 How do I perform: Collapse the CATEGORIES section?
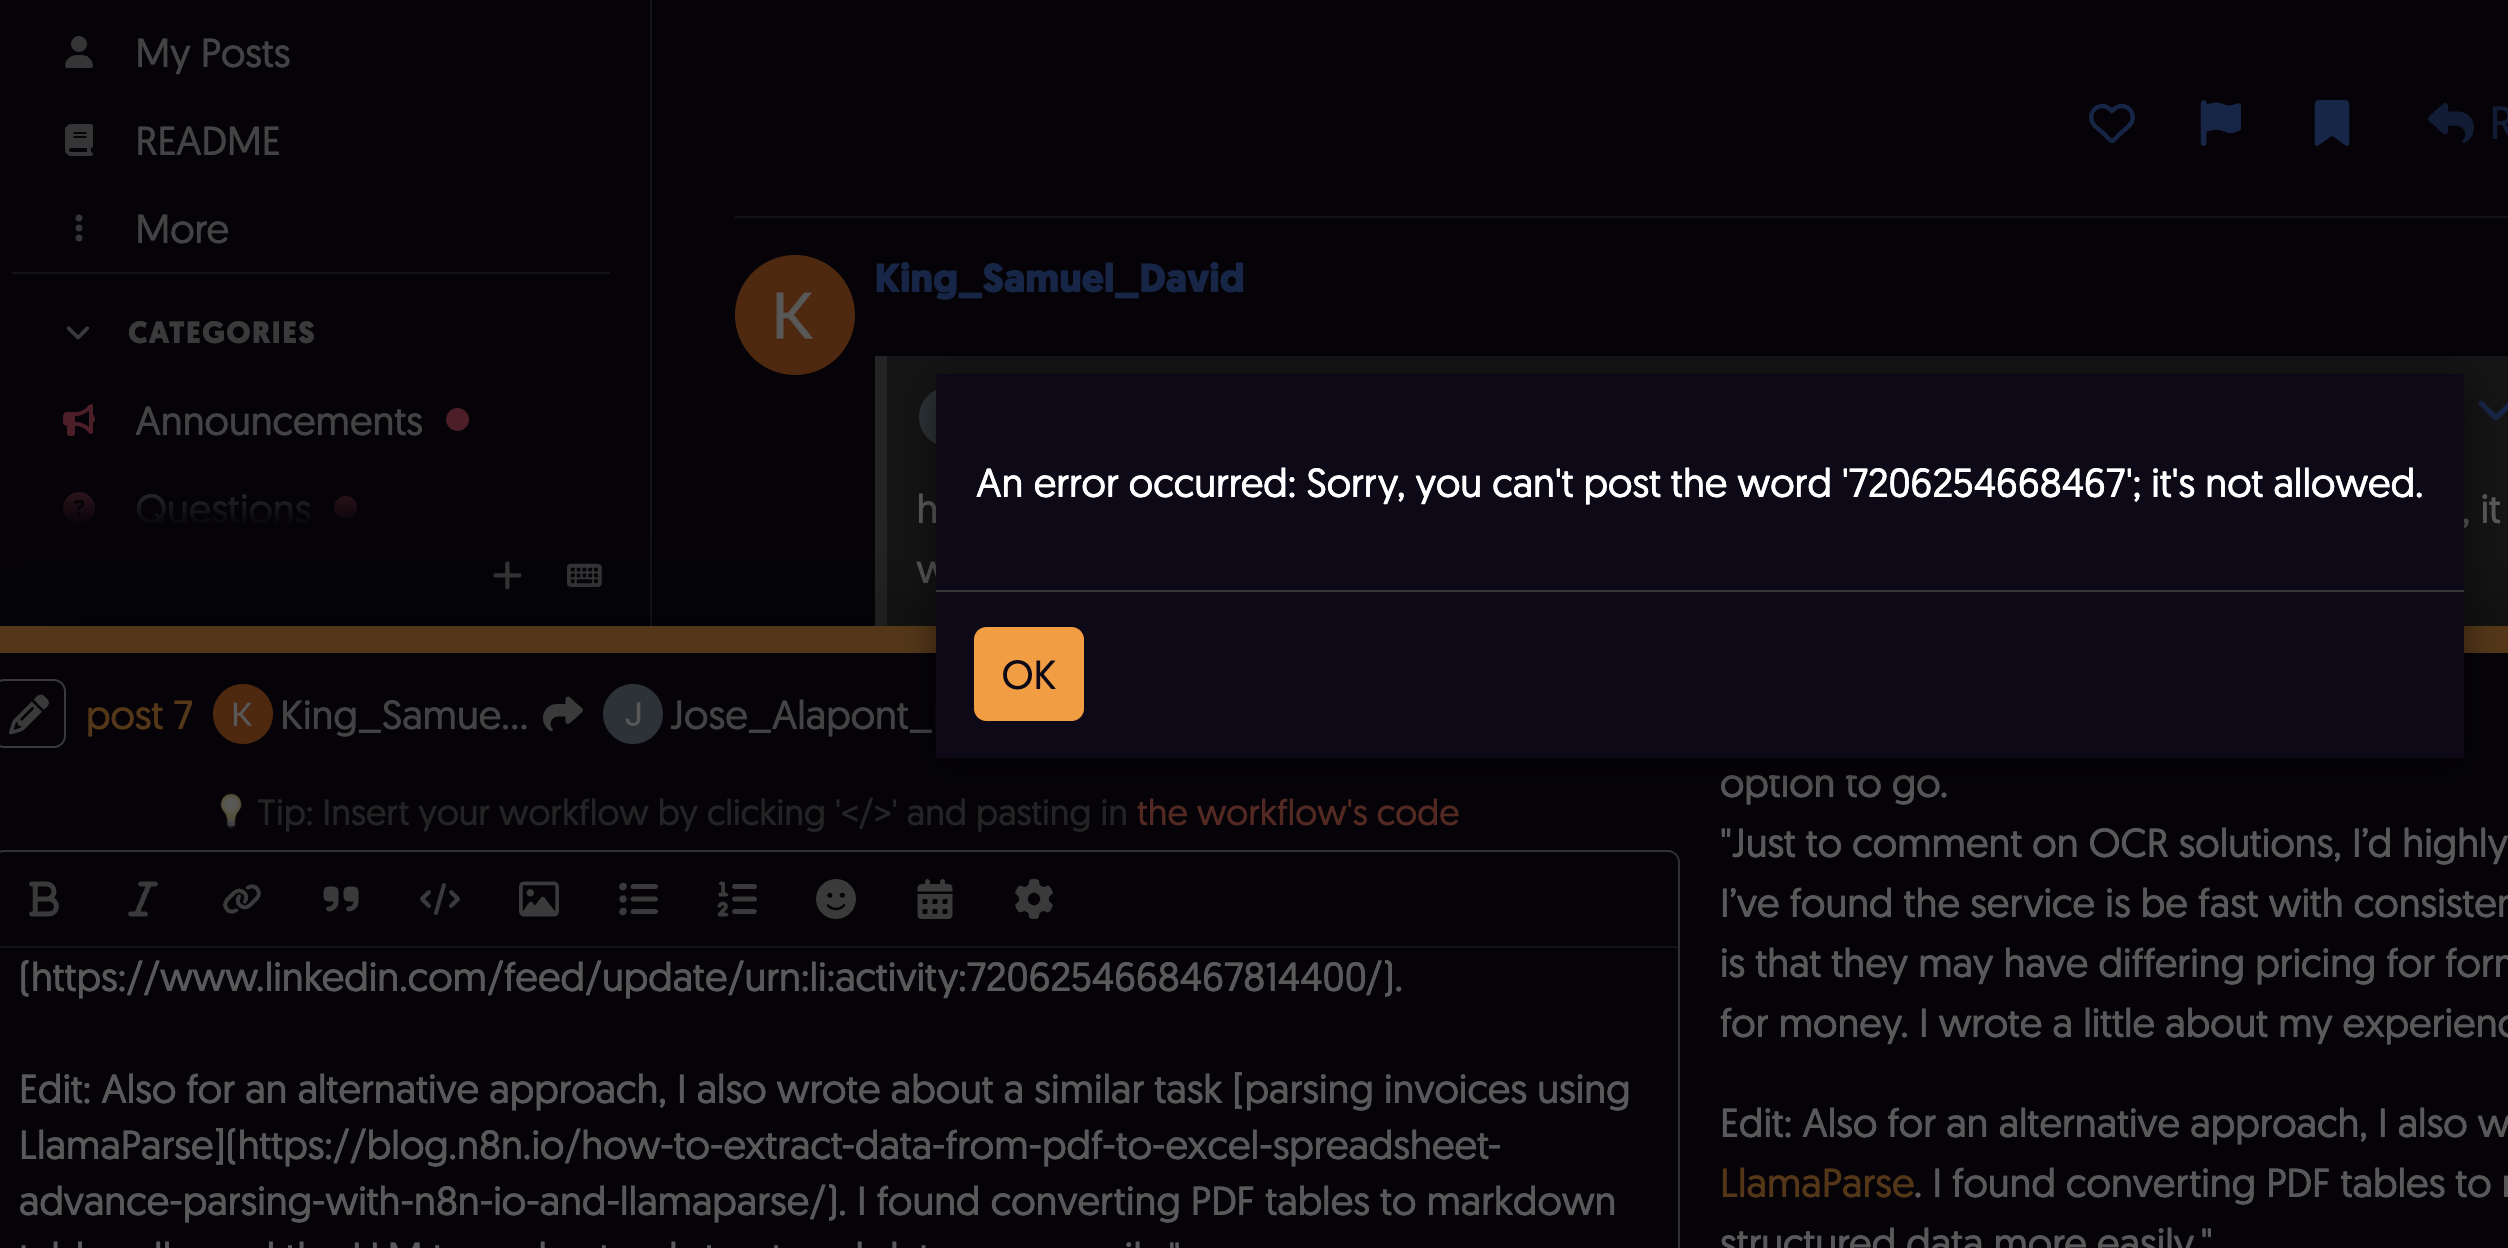pyautogui.click(x=190, y=332)
